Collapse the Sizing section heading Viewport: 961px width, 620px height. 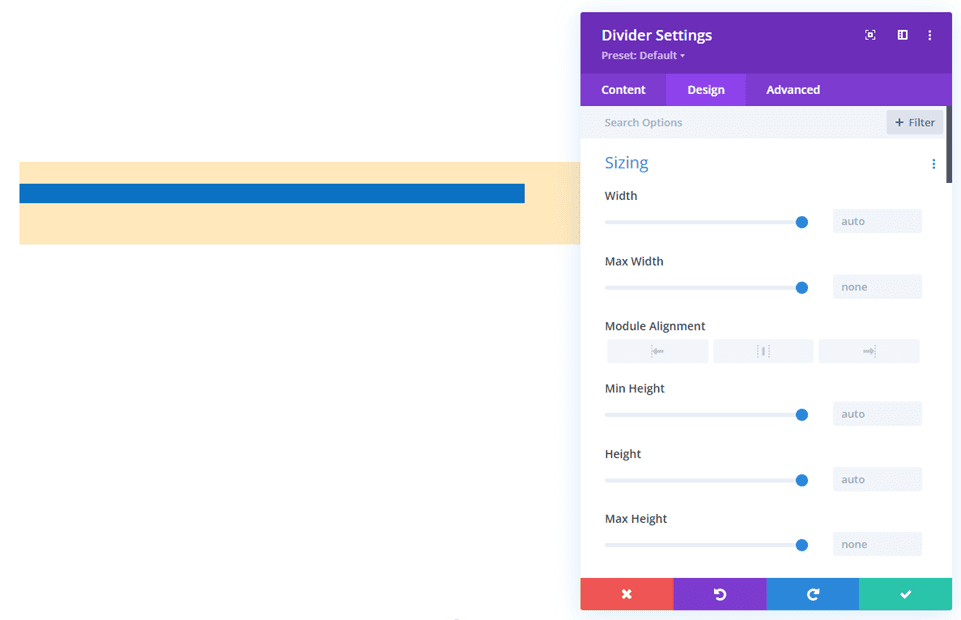click(626, 162)
